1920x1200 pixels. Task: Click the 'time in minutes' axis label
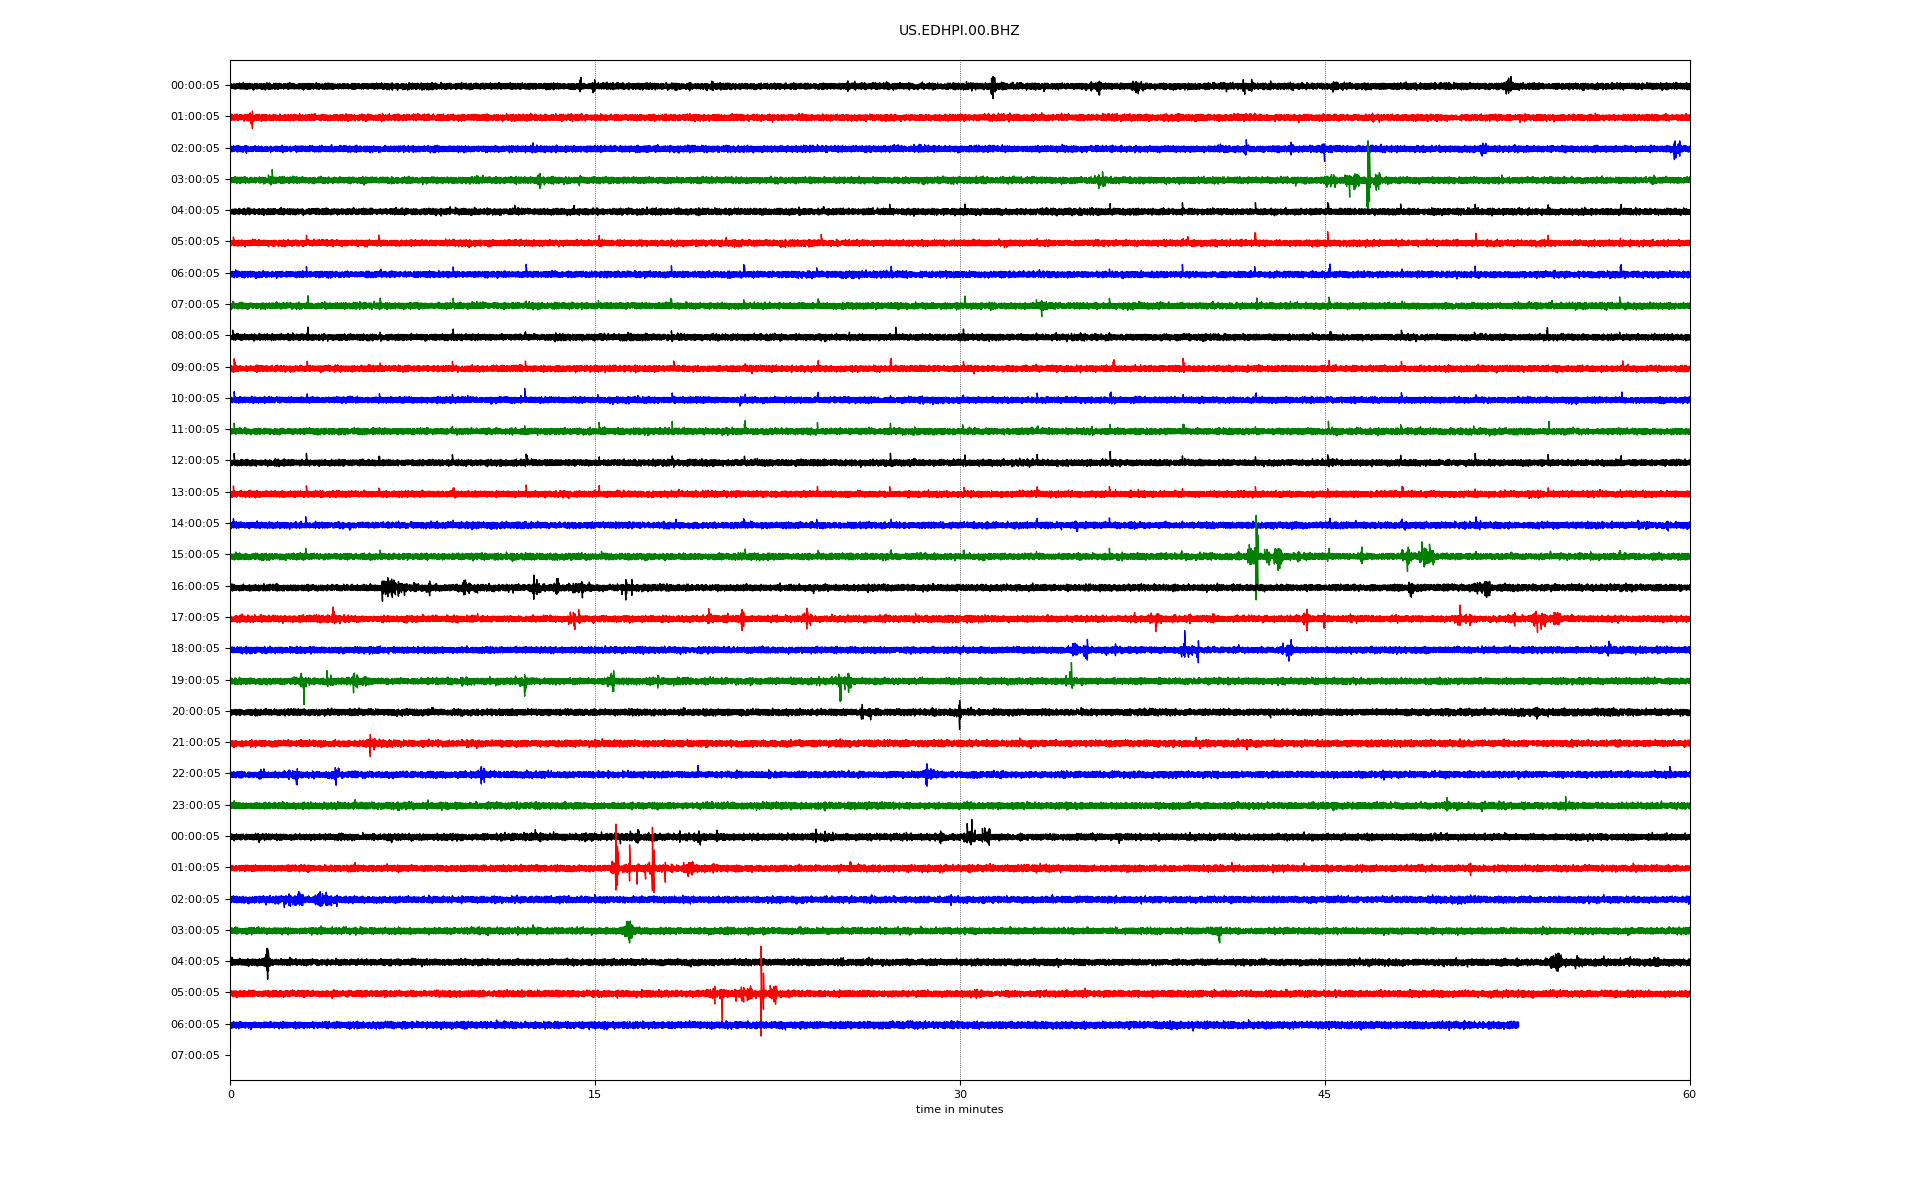click(958, 1109)
